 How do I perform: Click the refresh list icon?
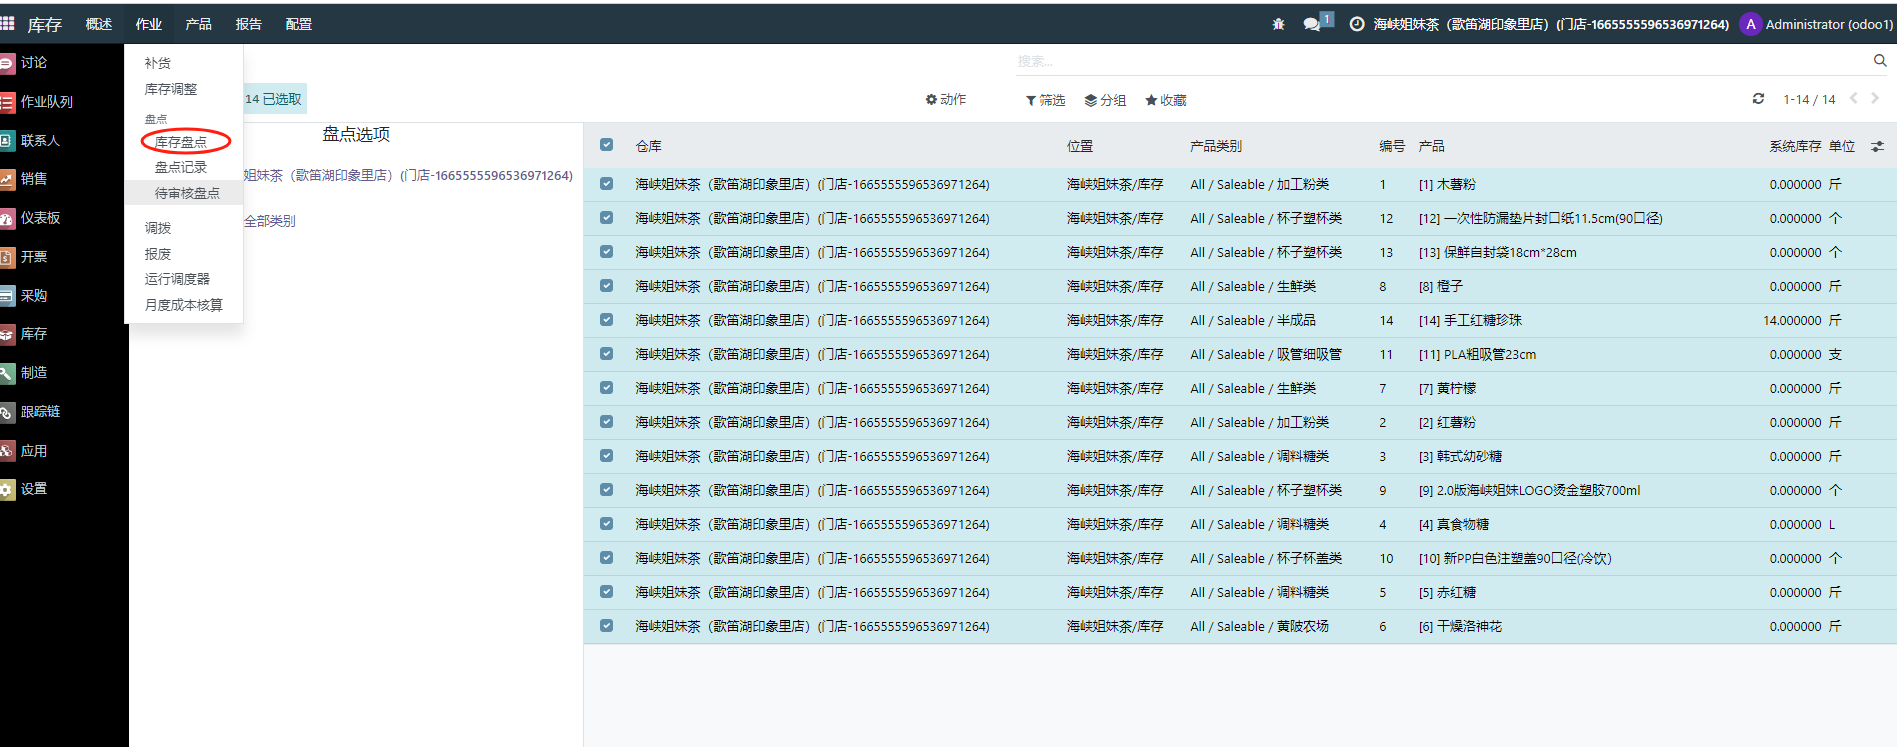pyautogui.click(x=1758, y=99)
